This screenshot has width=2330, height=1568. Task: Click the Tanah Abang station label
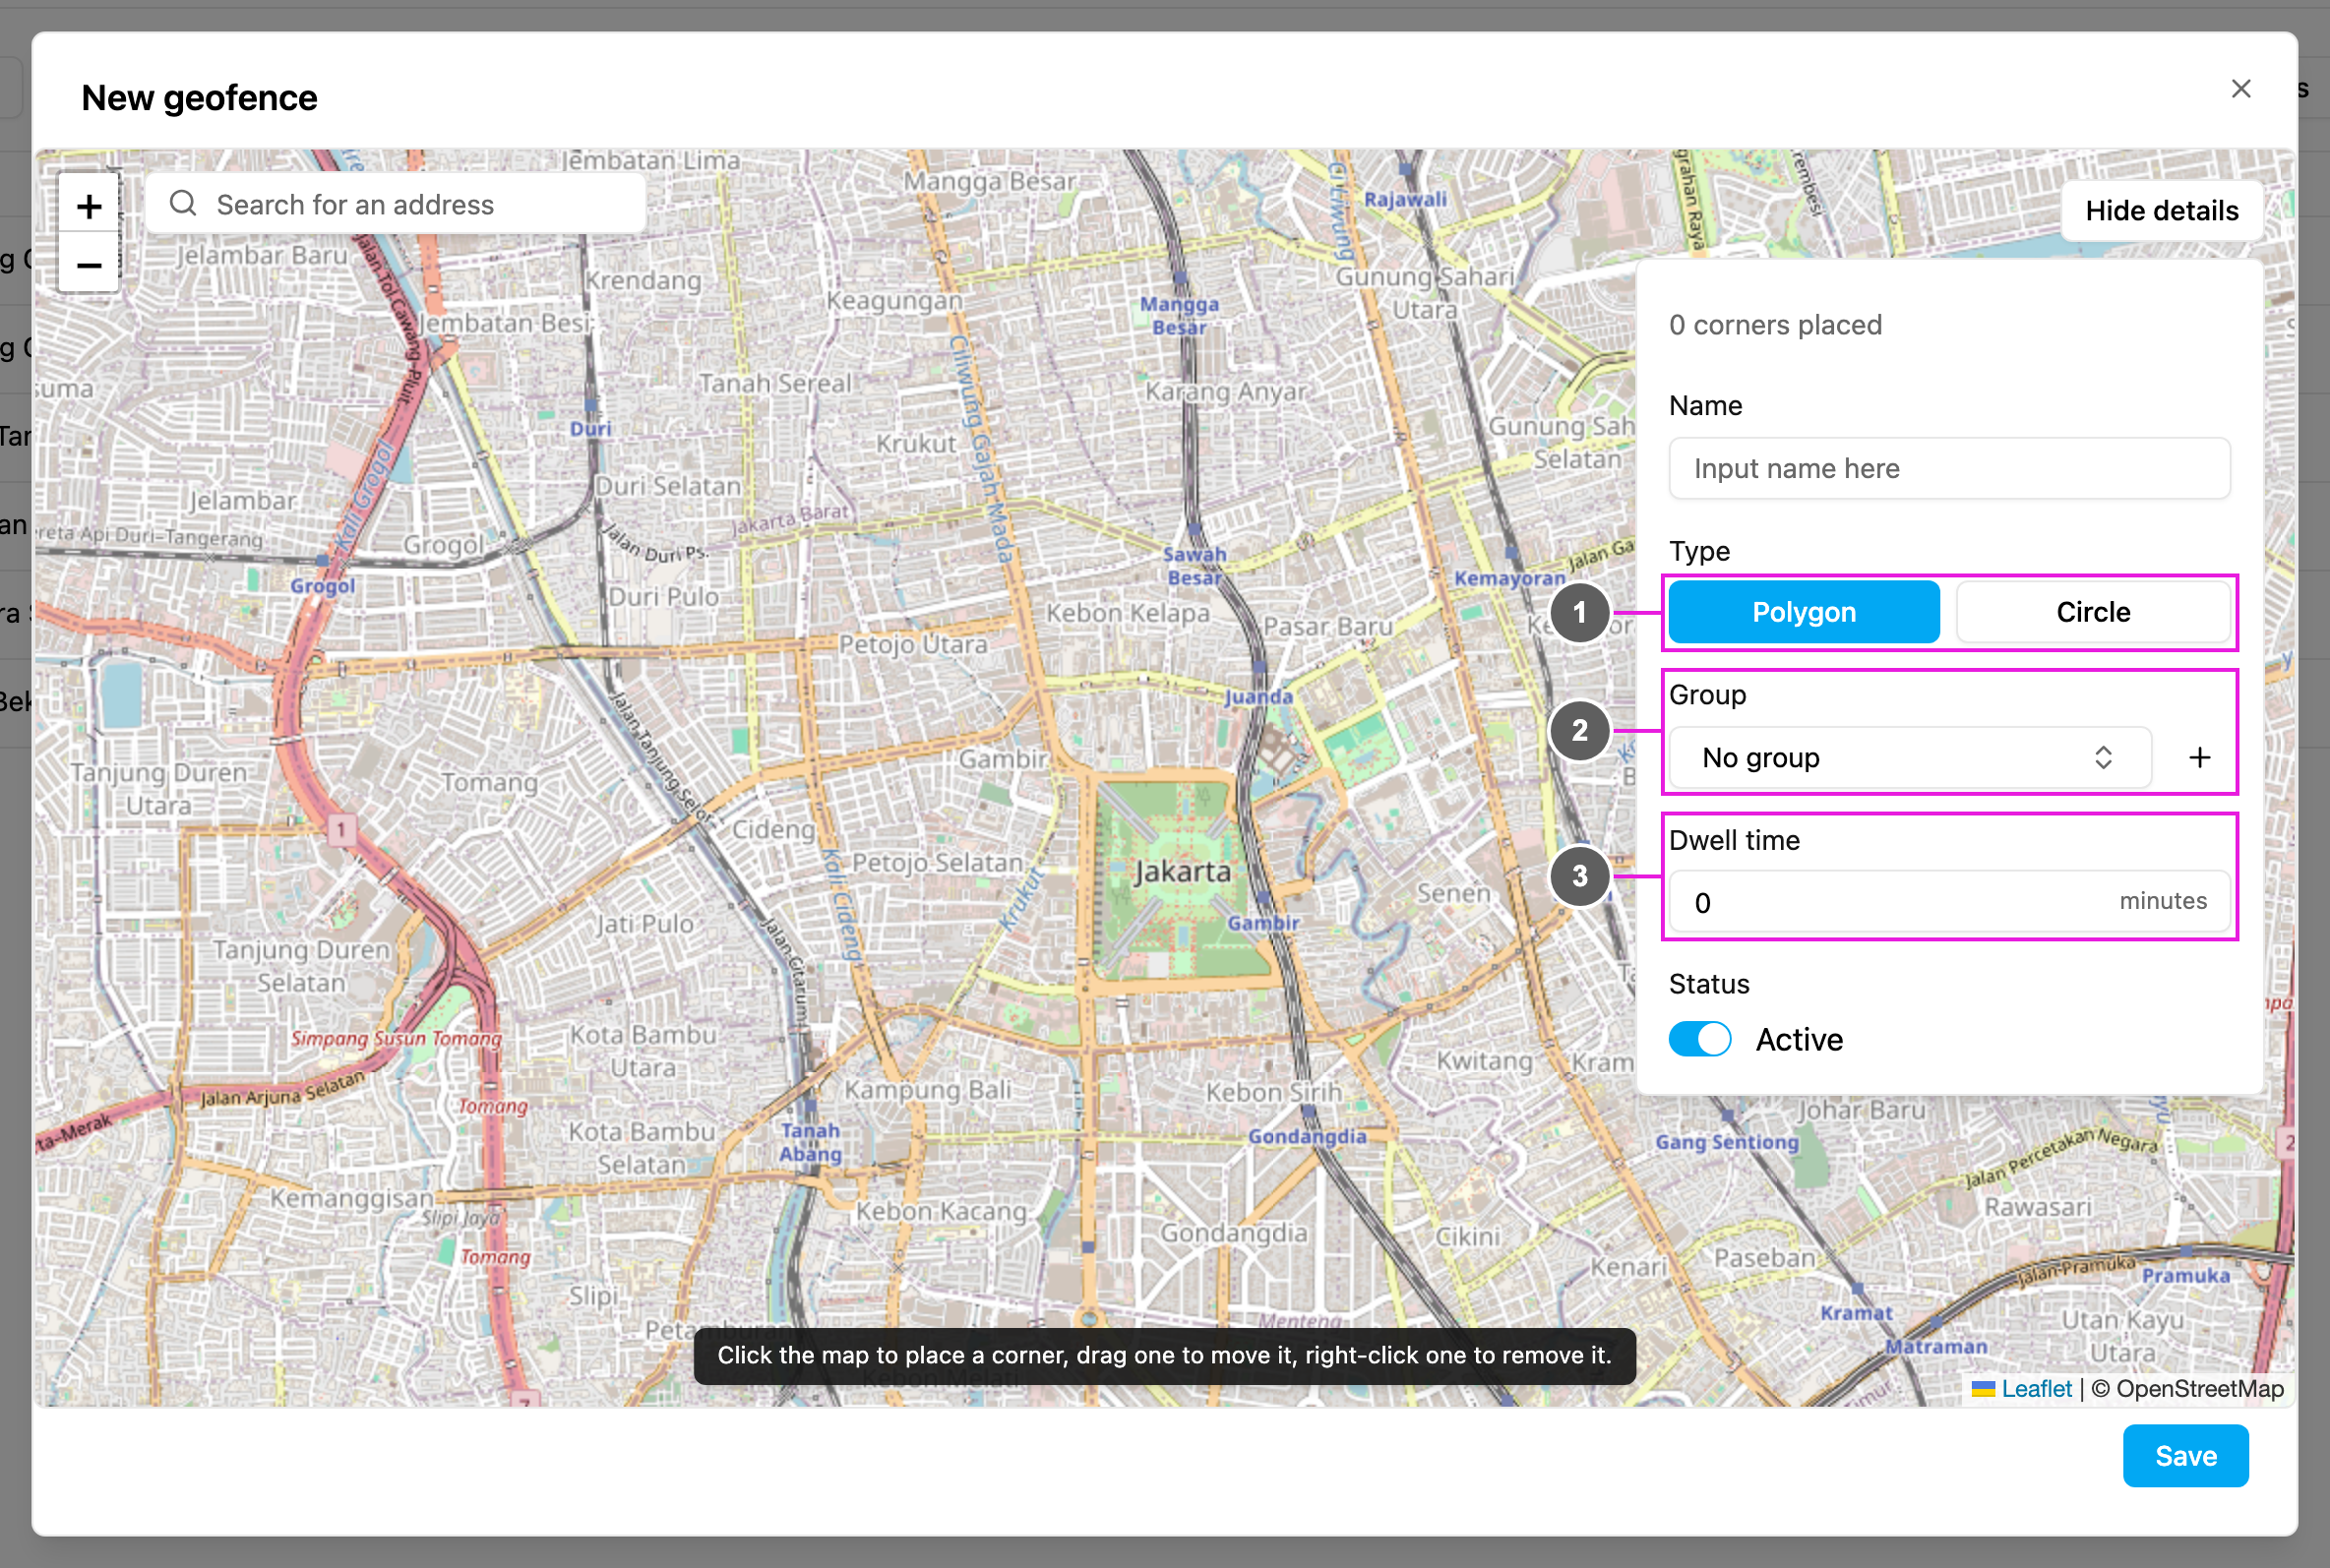coord(810,1142)
